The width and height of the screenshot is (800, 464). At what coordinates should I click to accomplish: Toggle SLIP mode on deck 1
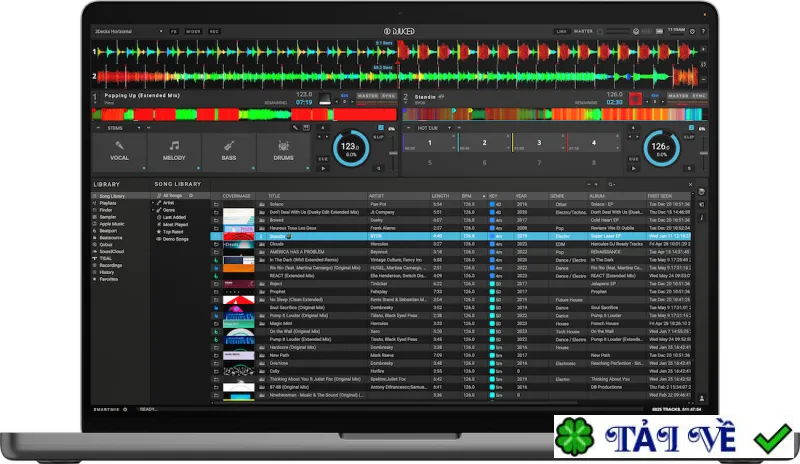378,137
